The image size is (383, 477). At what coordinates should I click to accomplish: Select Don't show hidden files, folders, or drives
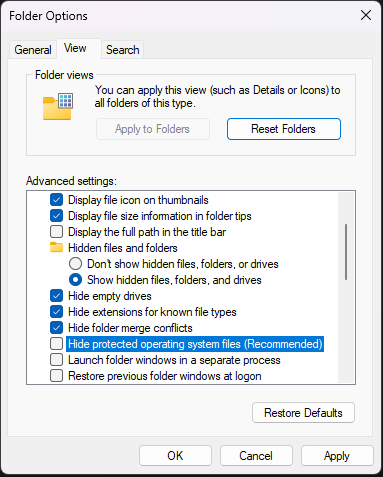click(x=75, y=264)
